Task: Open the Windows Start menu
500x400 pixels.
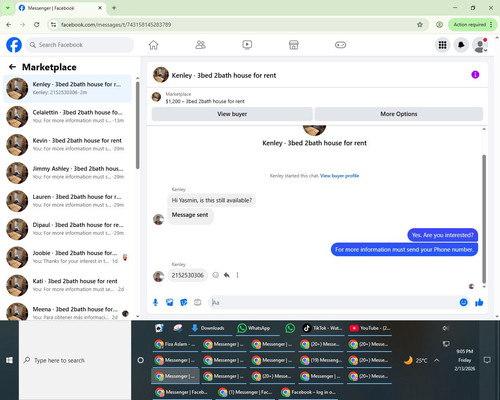Action: pyautogui.click(x=9, y=360)
